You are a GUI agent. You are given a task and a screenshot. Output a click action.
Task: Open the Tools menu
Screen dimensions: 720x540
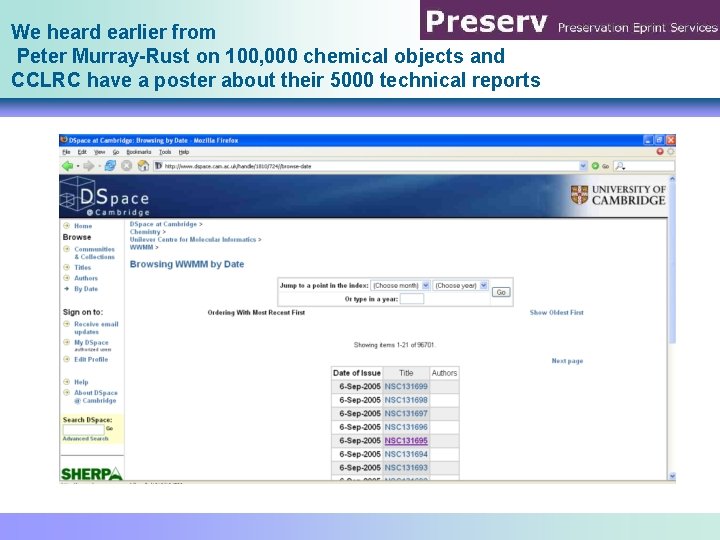pos(165,152)
